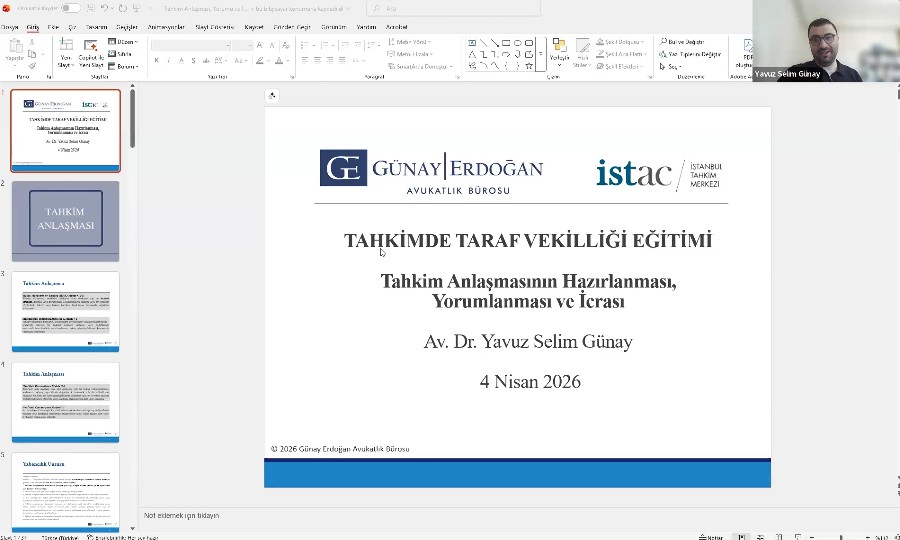
Task: Select the Text Box shape icon
Action: pyautogui.click(x=472, y=42)
